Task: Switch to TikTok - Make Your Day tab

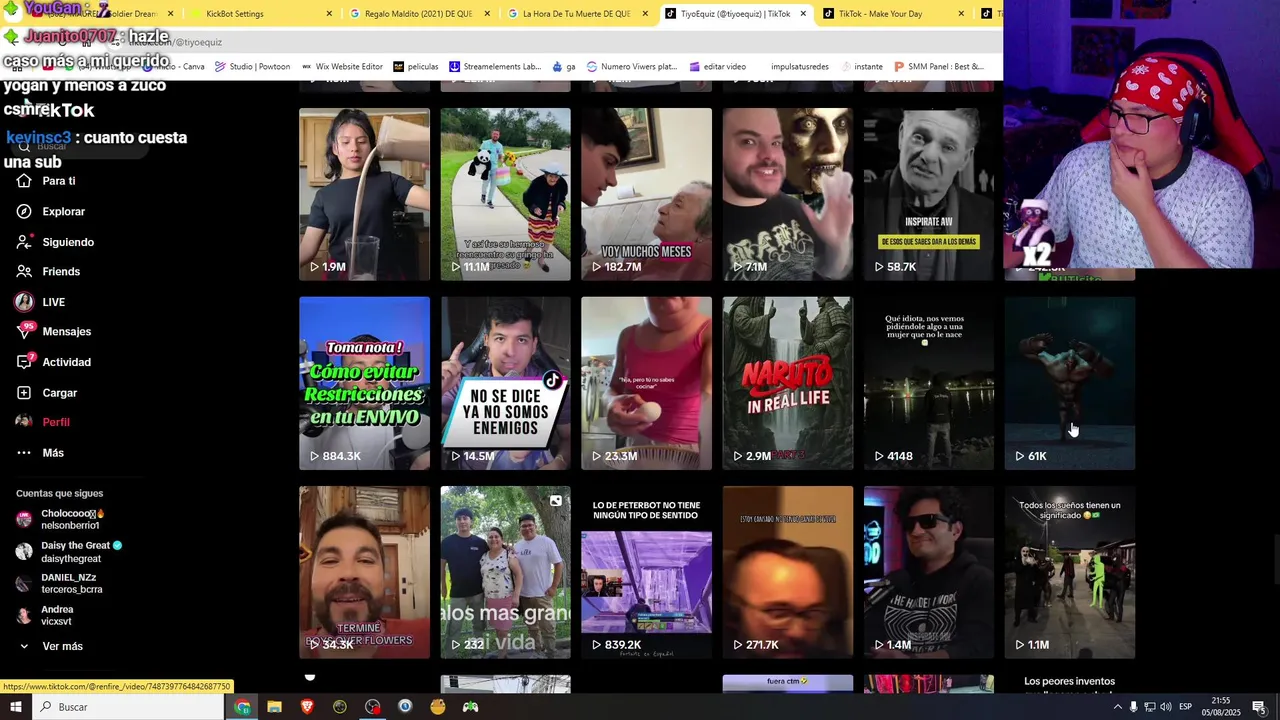Action: [x=893, y=14]
